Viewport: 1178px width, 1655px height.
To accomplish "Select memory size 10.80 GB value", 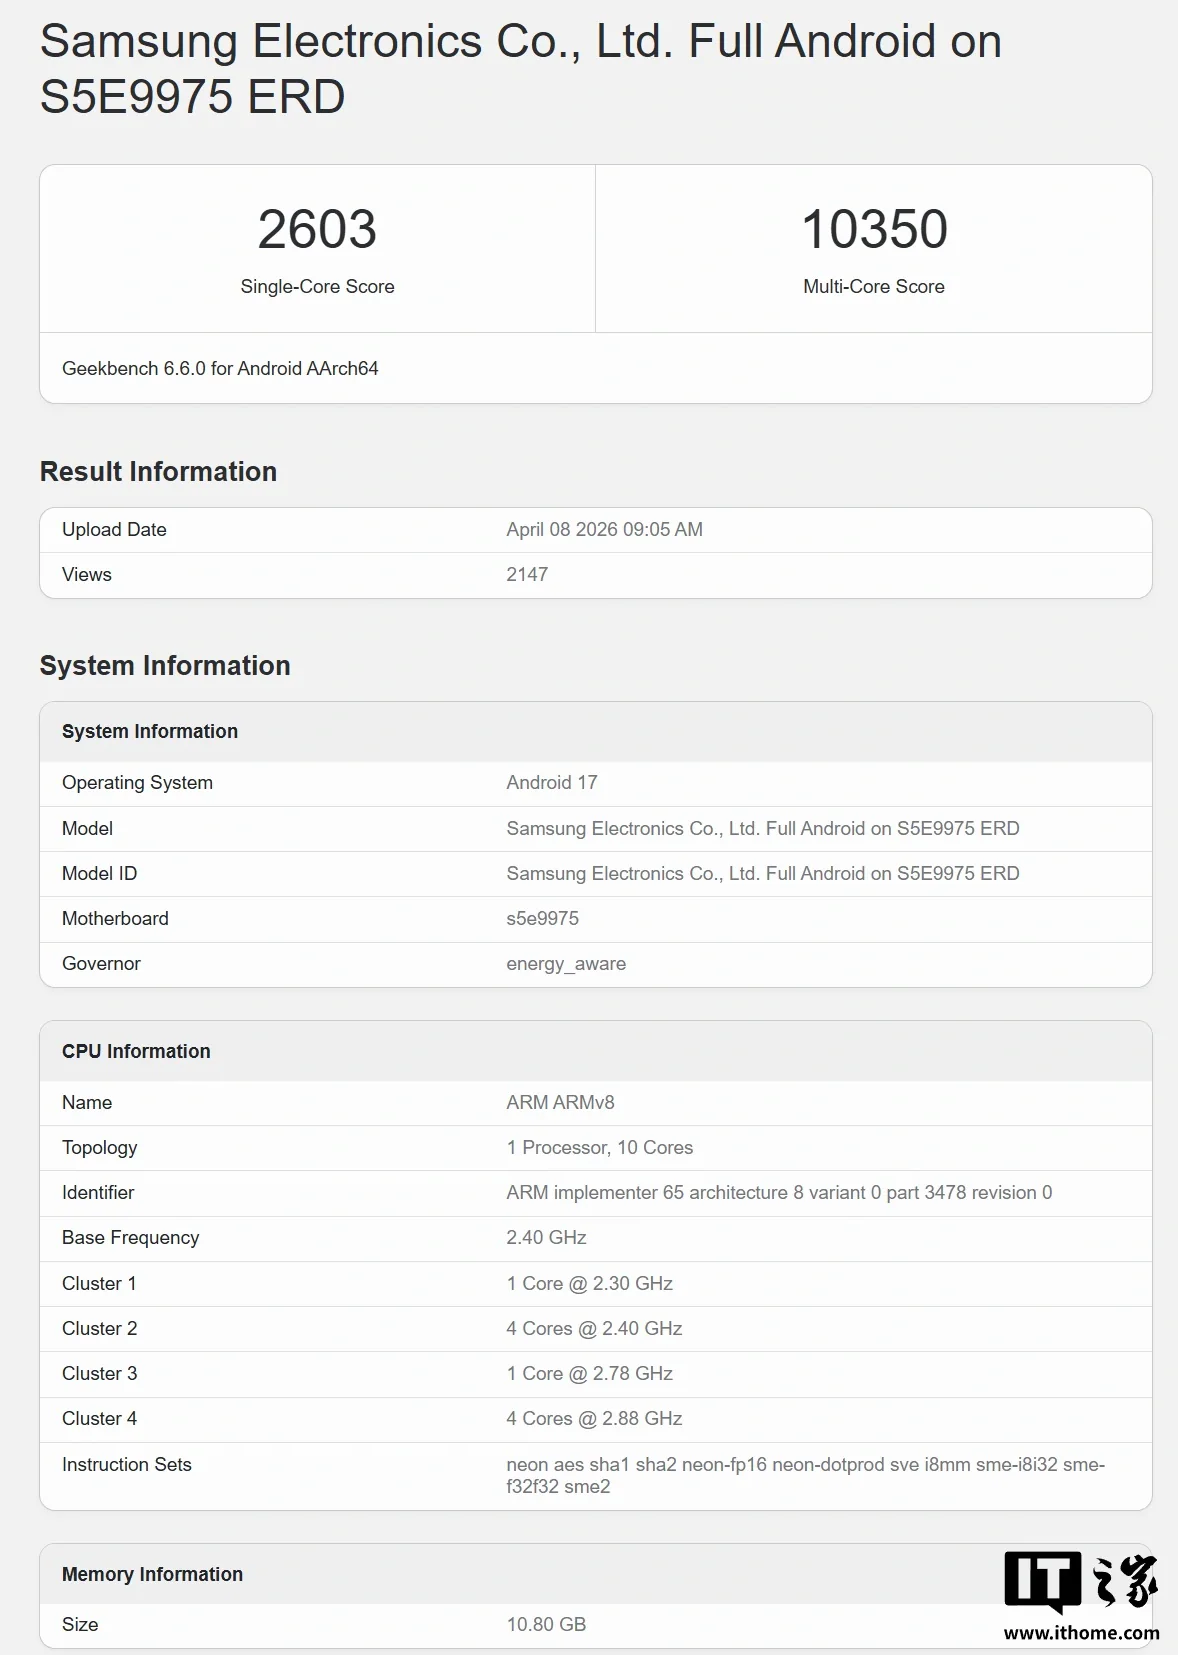I will (x=546, y=1625).
